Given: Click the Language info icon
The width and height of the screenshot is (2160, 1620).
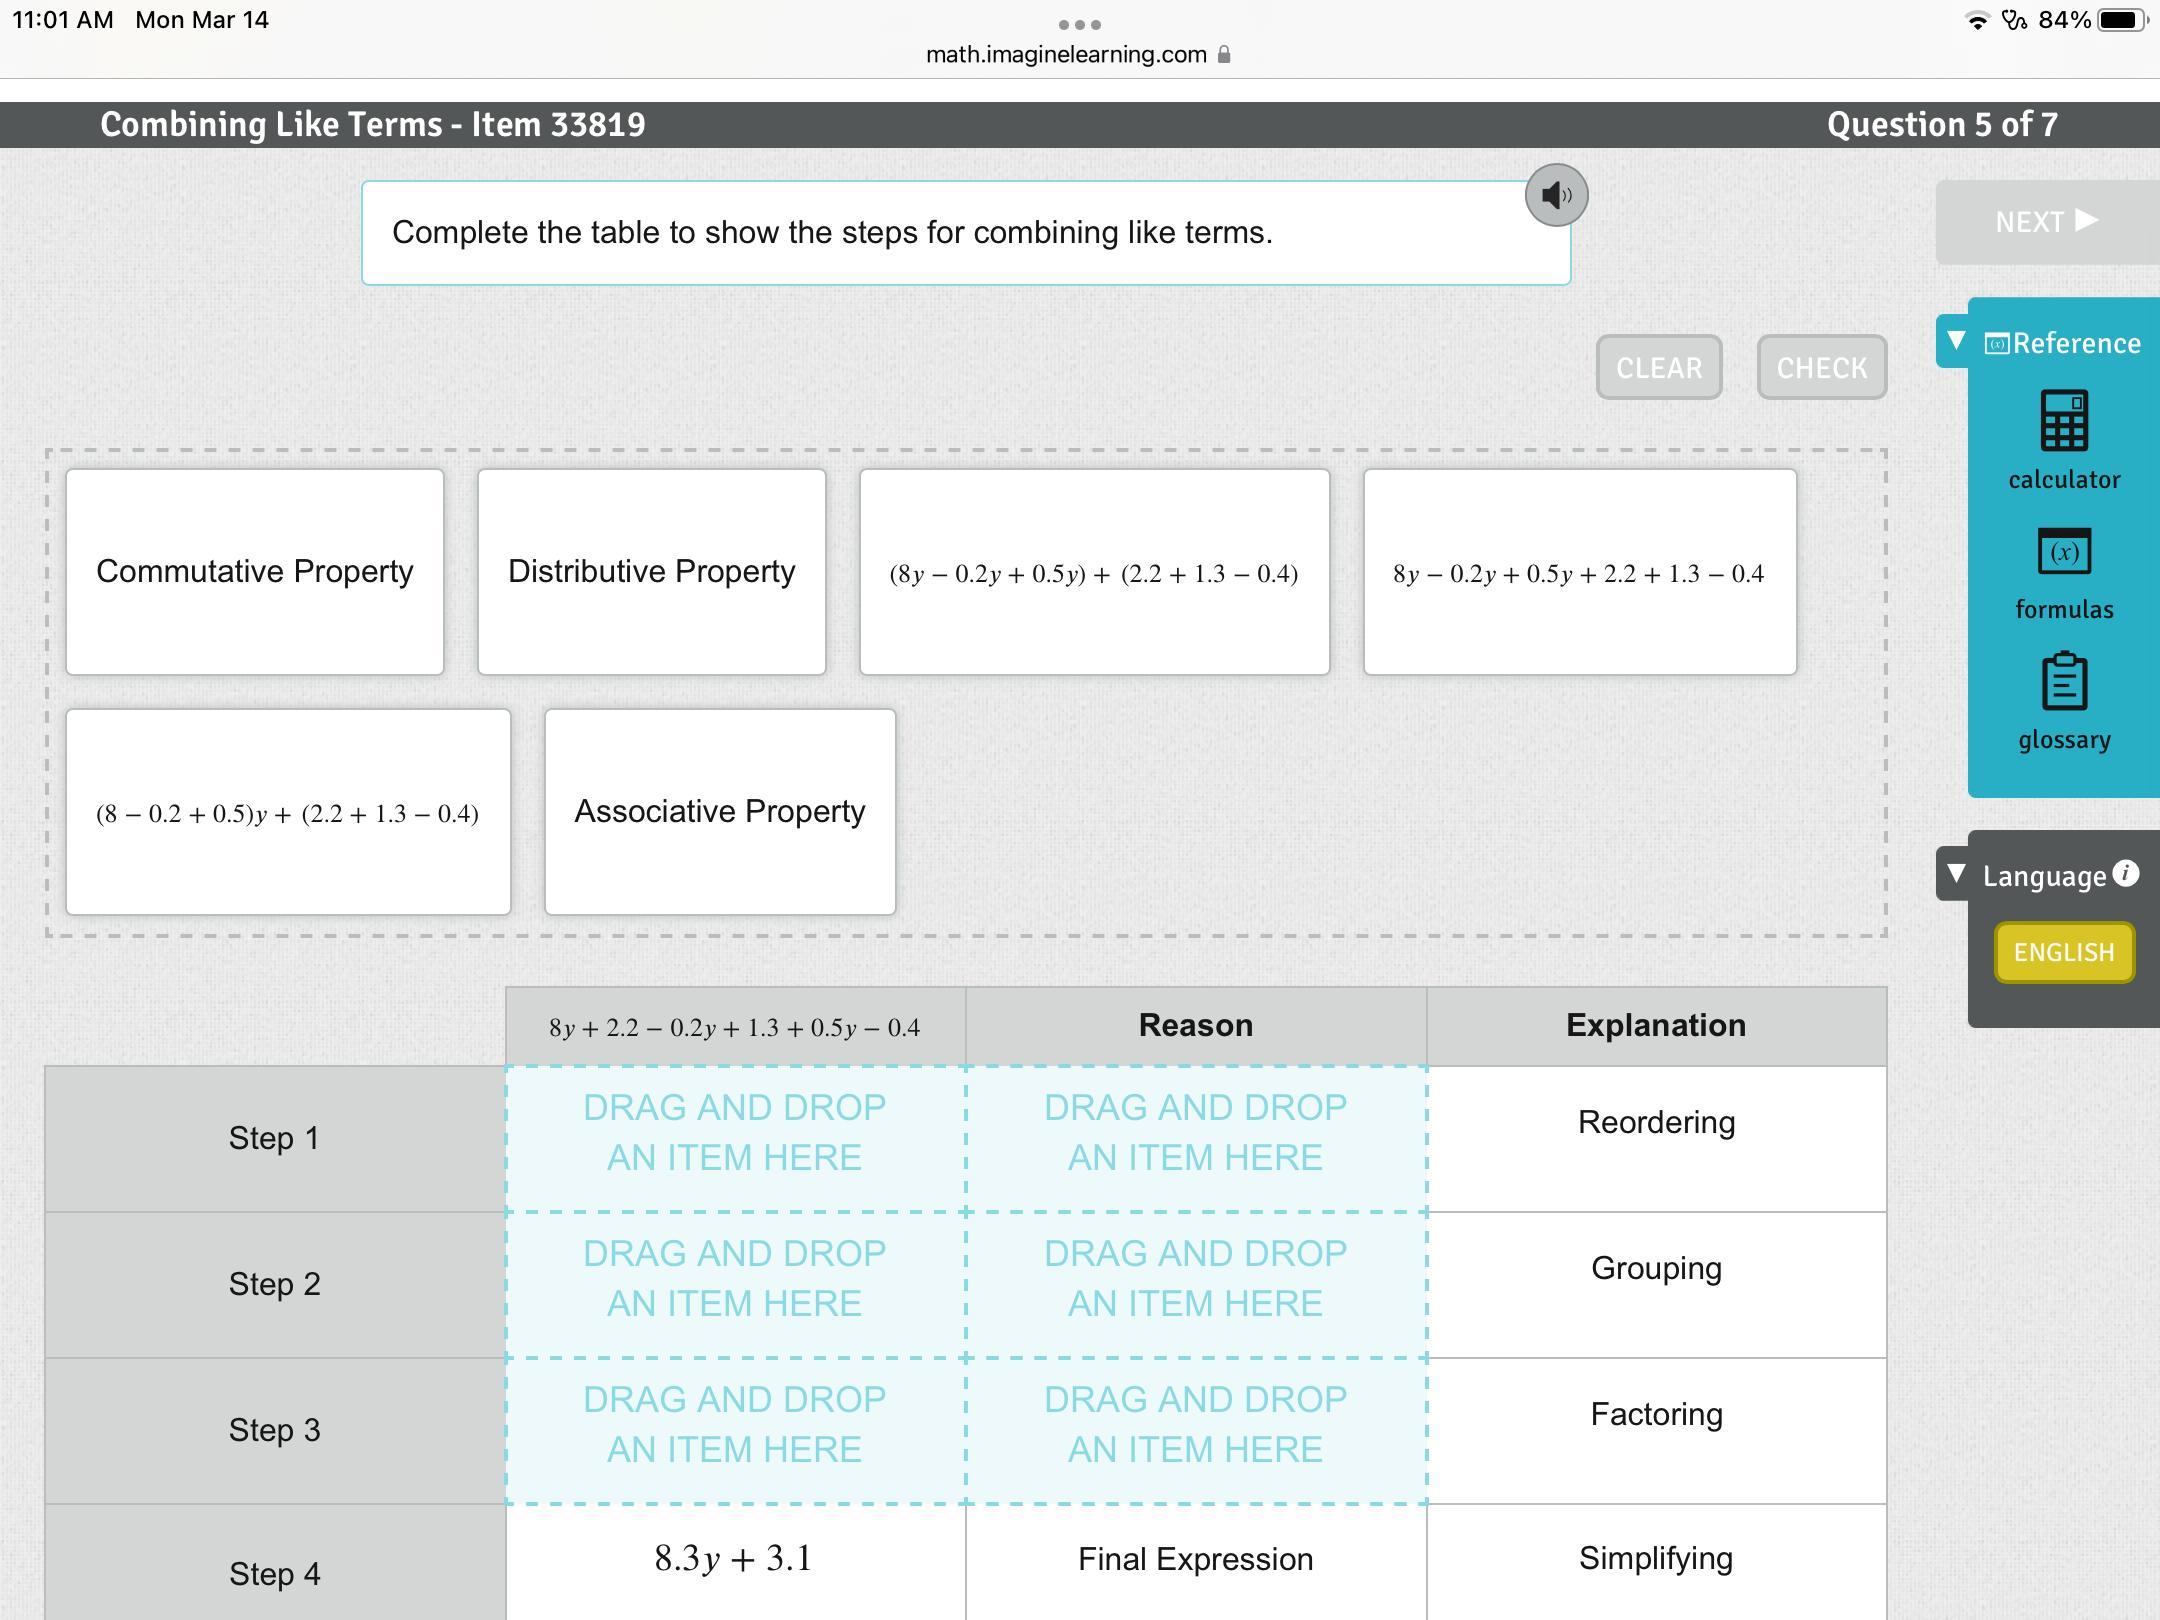Looking at the screenshot, I should click(x=2125, y=873).
